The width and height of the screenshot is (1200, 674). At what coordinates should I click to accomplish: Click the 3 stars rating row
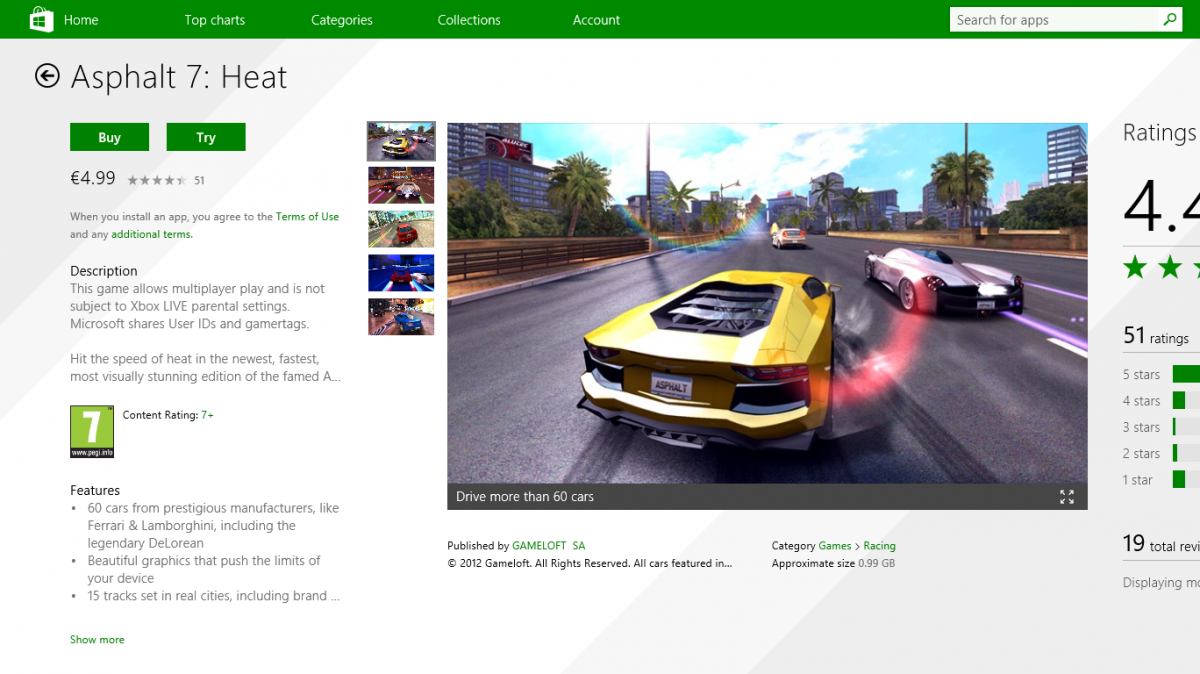point(1161,427)
